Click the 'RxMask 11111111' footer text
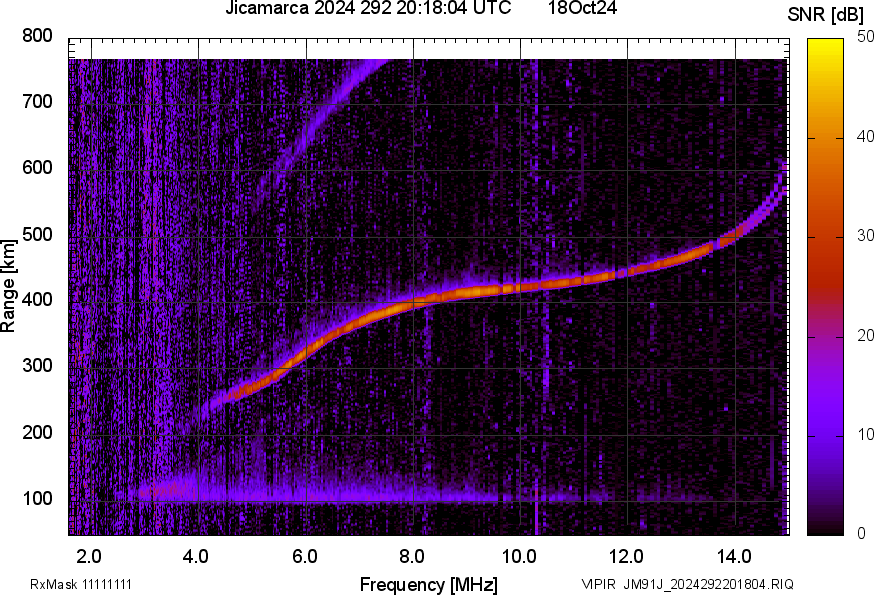The height and width of the screenshot is (595, 874). tap(81, 584)
